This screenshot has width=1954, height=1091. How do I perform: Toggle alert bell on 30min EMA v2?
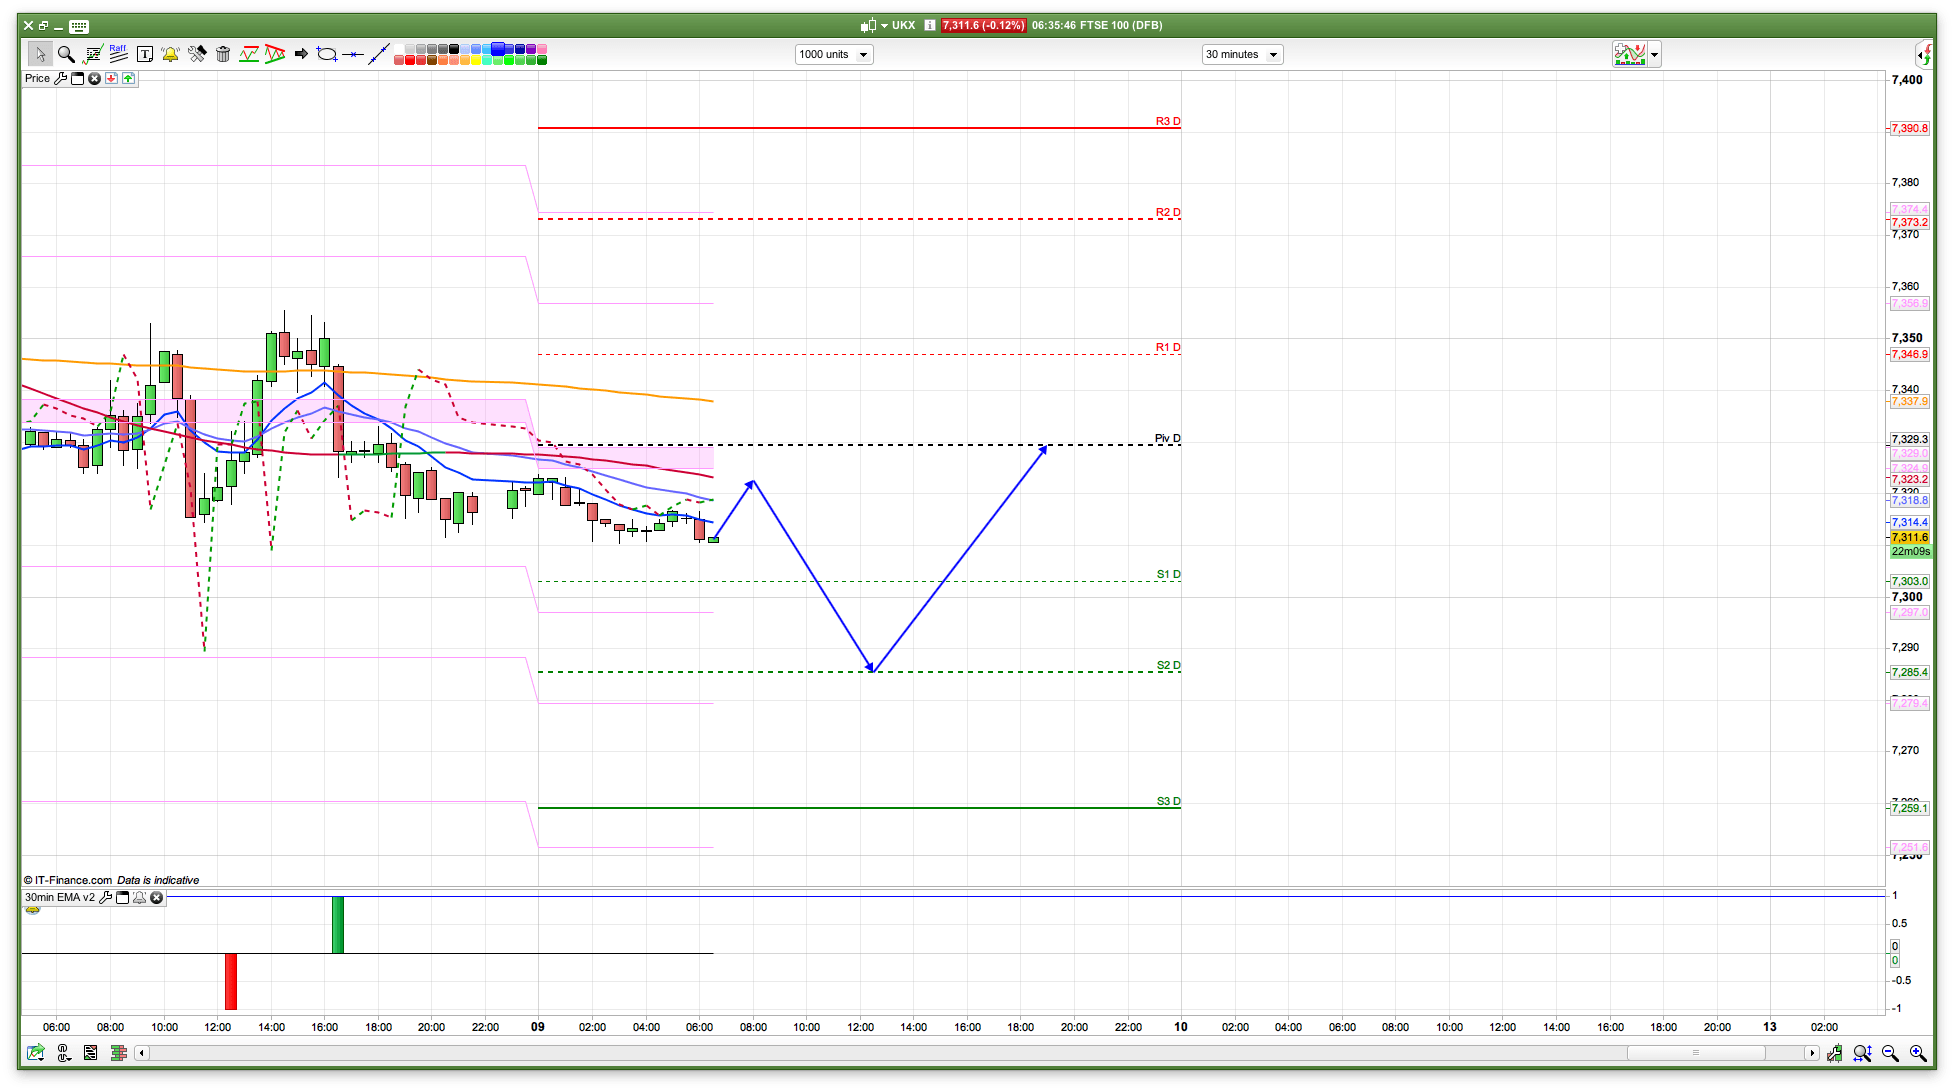click(x=140, y=897)
